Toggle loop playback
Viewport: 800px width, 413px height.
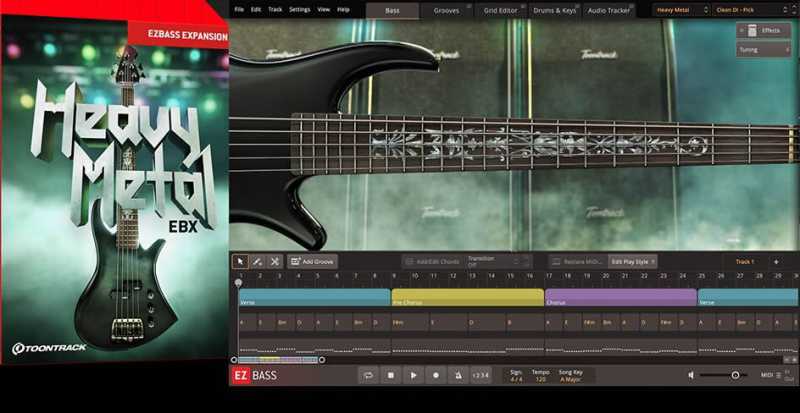coord(368,375)
